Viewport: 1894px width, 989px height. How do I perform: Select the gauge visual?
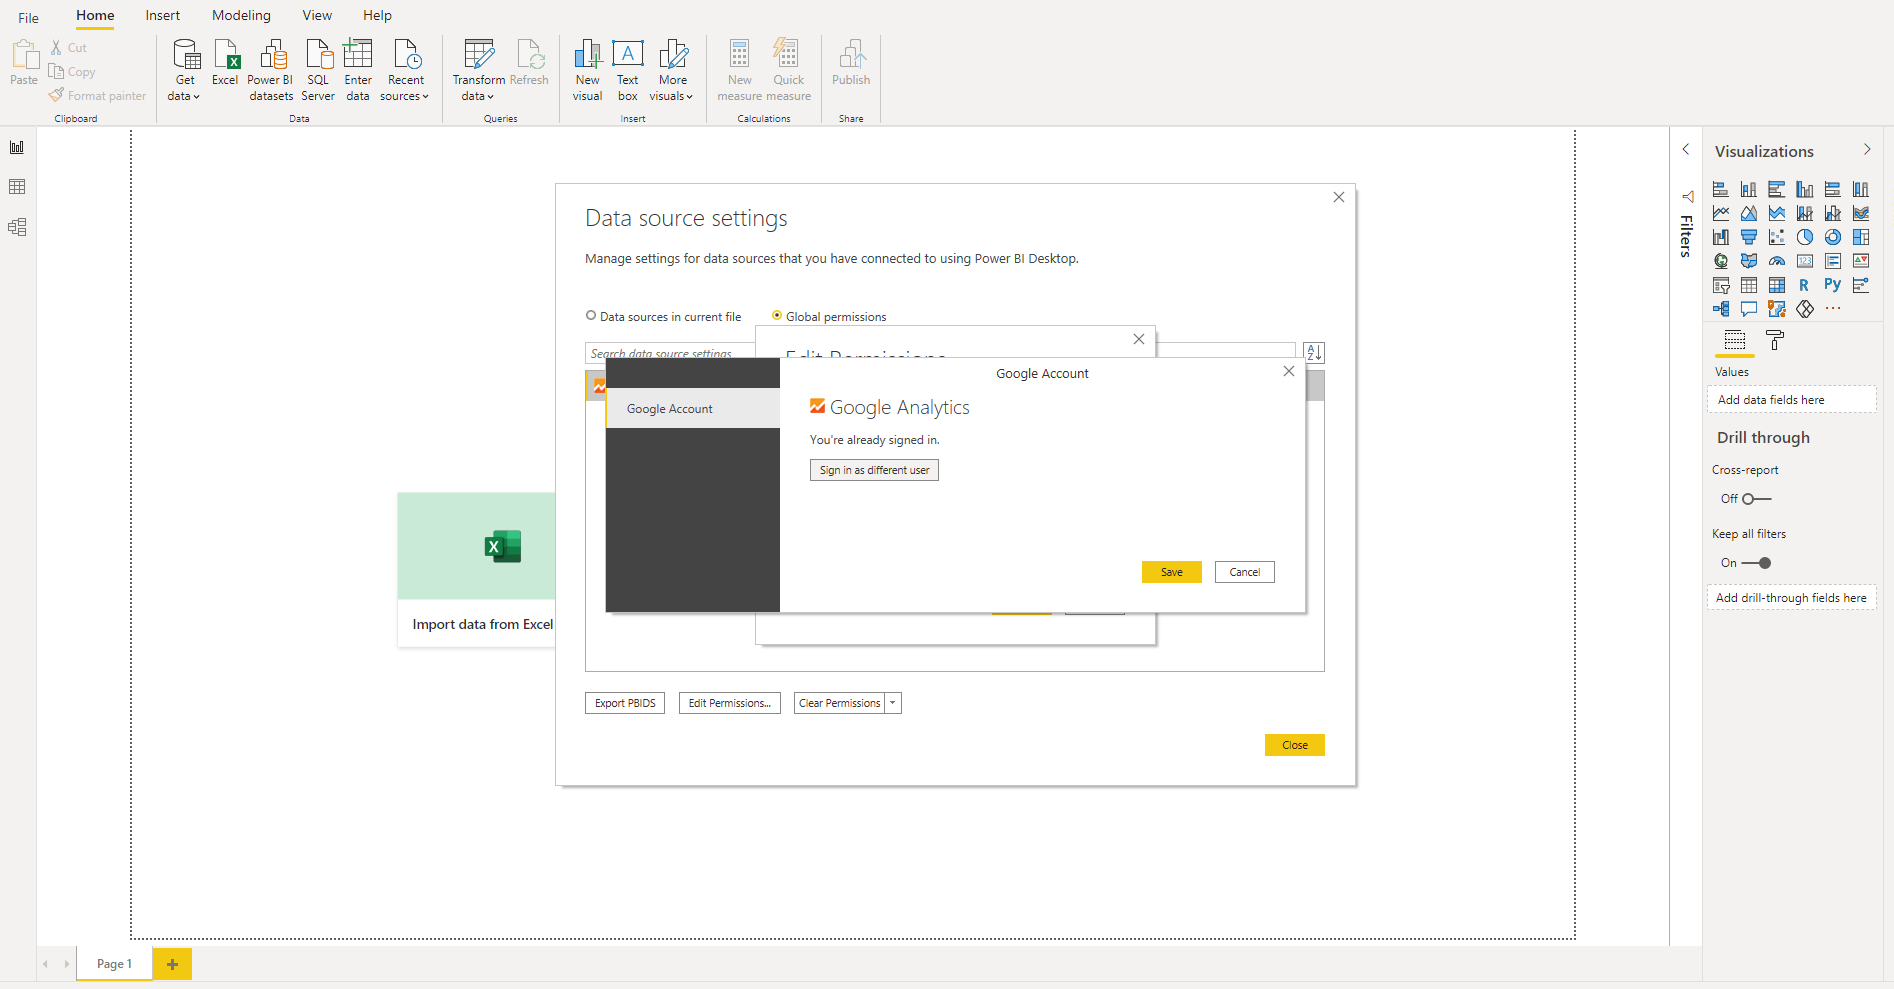[1777, 261]
